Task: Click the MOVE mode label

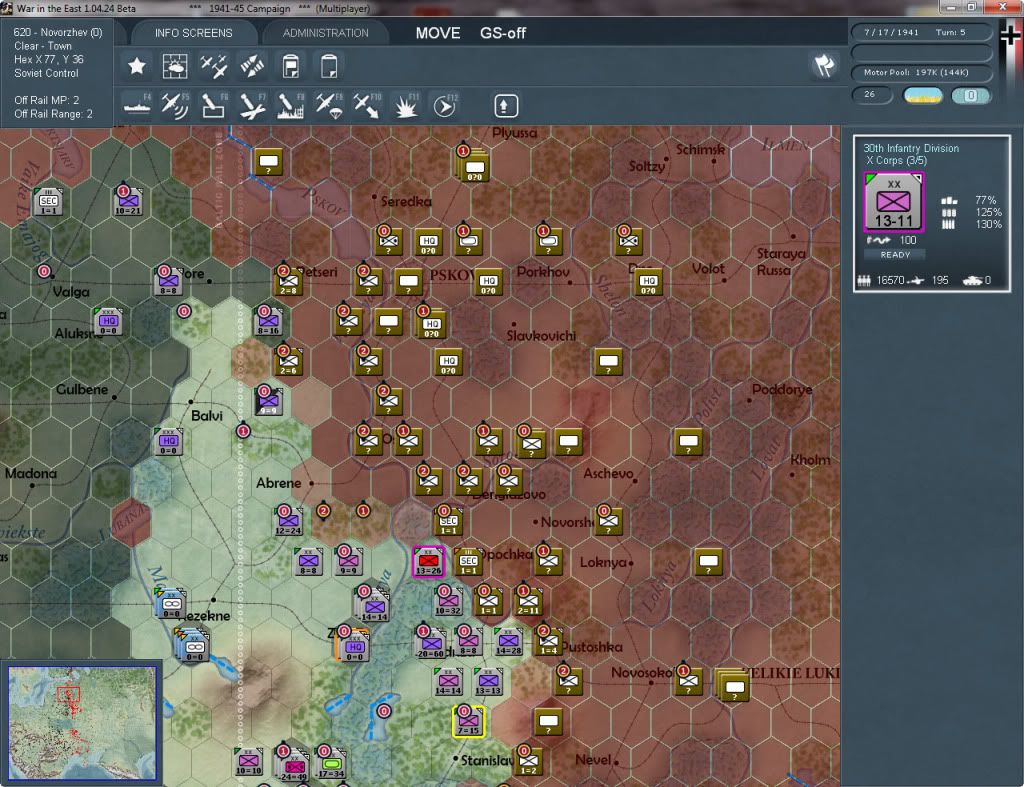Action: (438, 33)
